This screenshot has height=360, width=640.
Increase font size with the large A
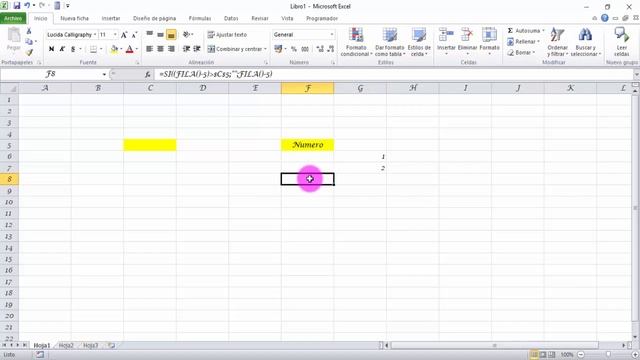click(124, 35)
